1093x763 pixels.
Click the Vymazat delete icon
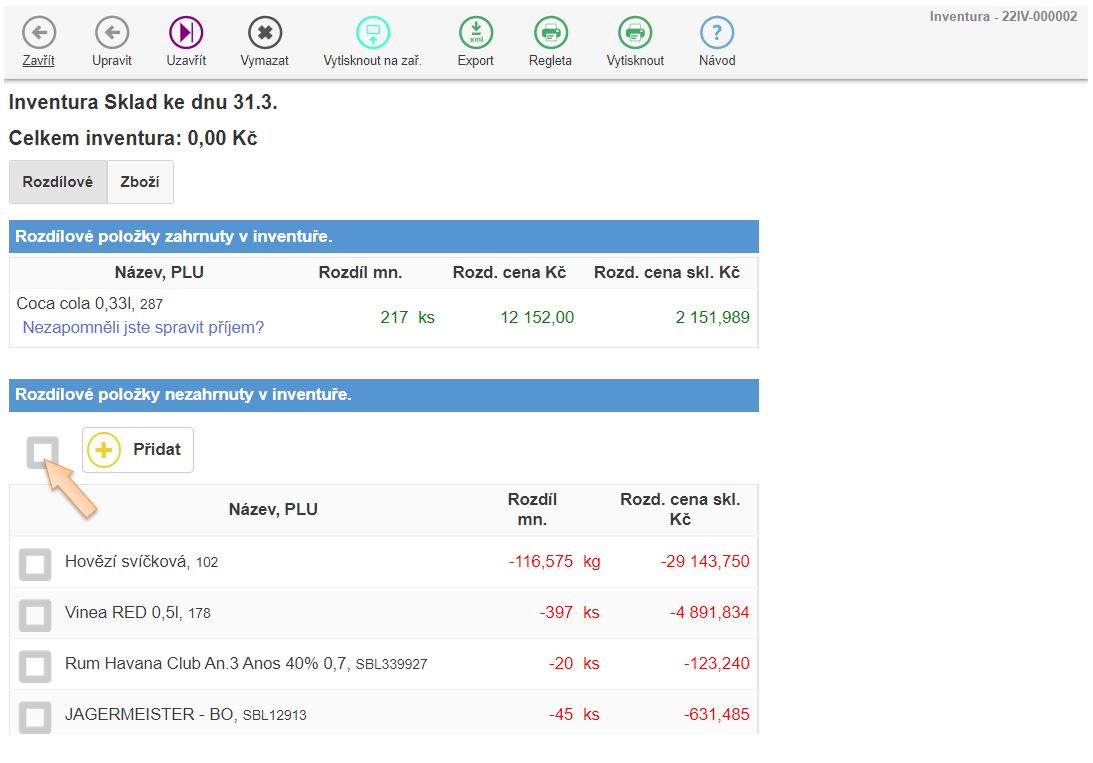[x=265, y=33]
